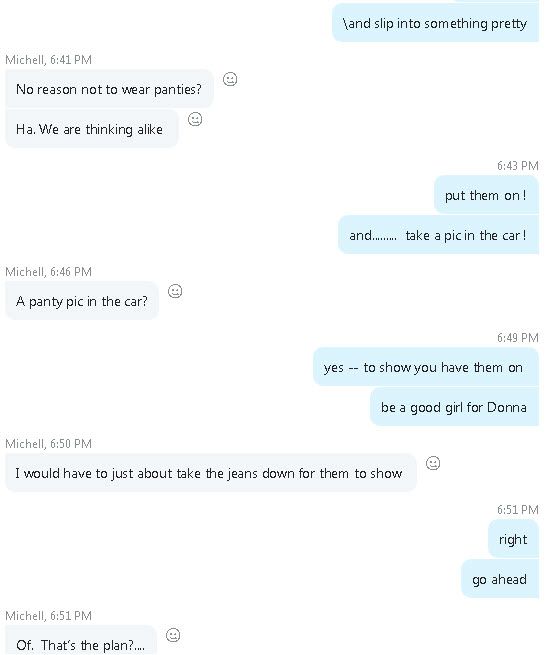Click the 'right' message bubble

coord(513,539)
